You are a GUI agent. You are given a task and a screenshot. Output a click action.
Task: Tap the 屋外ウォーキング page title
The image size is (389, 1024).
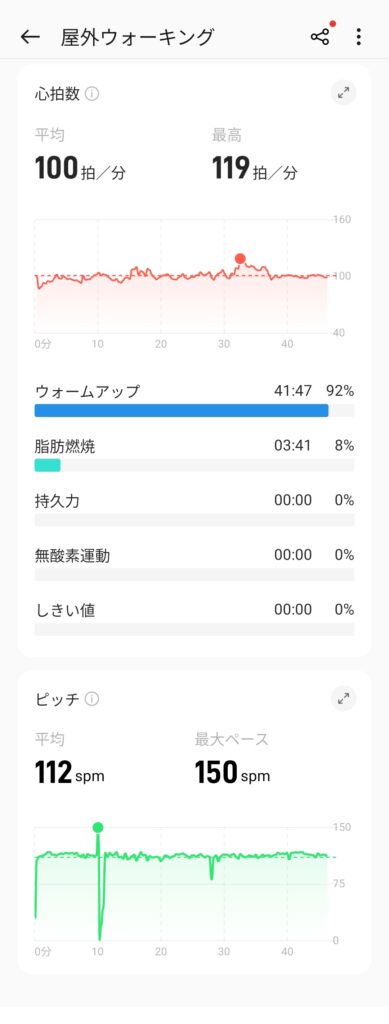coord(137,37)
